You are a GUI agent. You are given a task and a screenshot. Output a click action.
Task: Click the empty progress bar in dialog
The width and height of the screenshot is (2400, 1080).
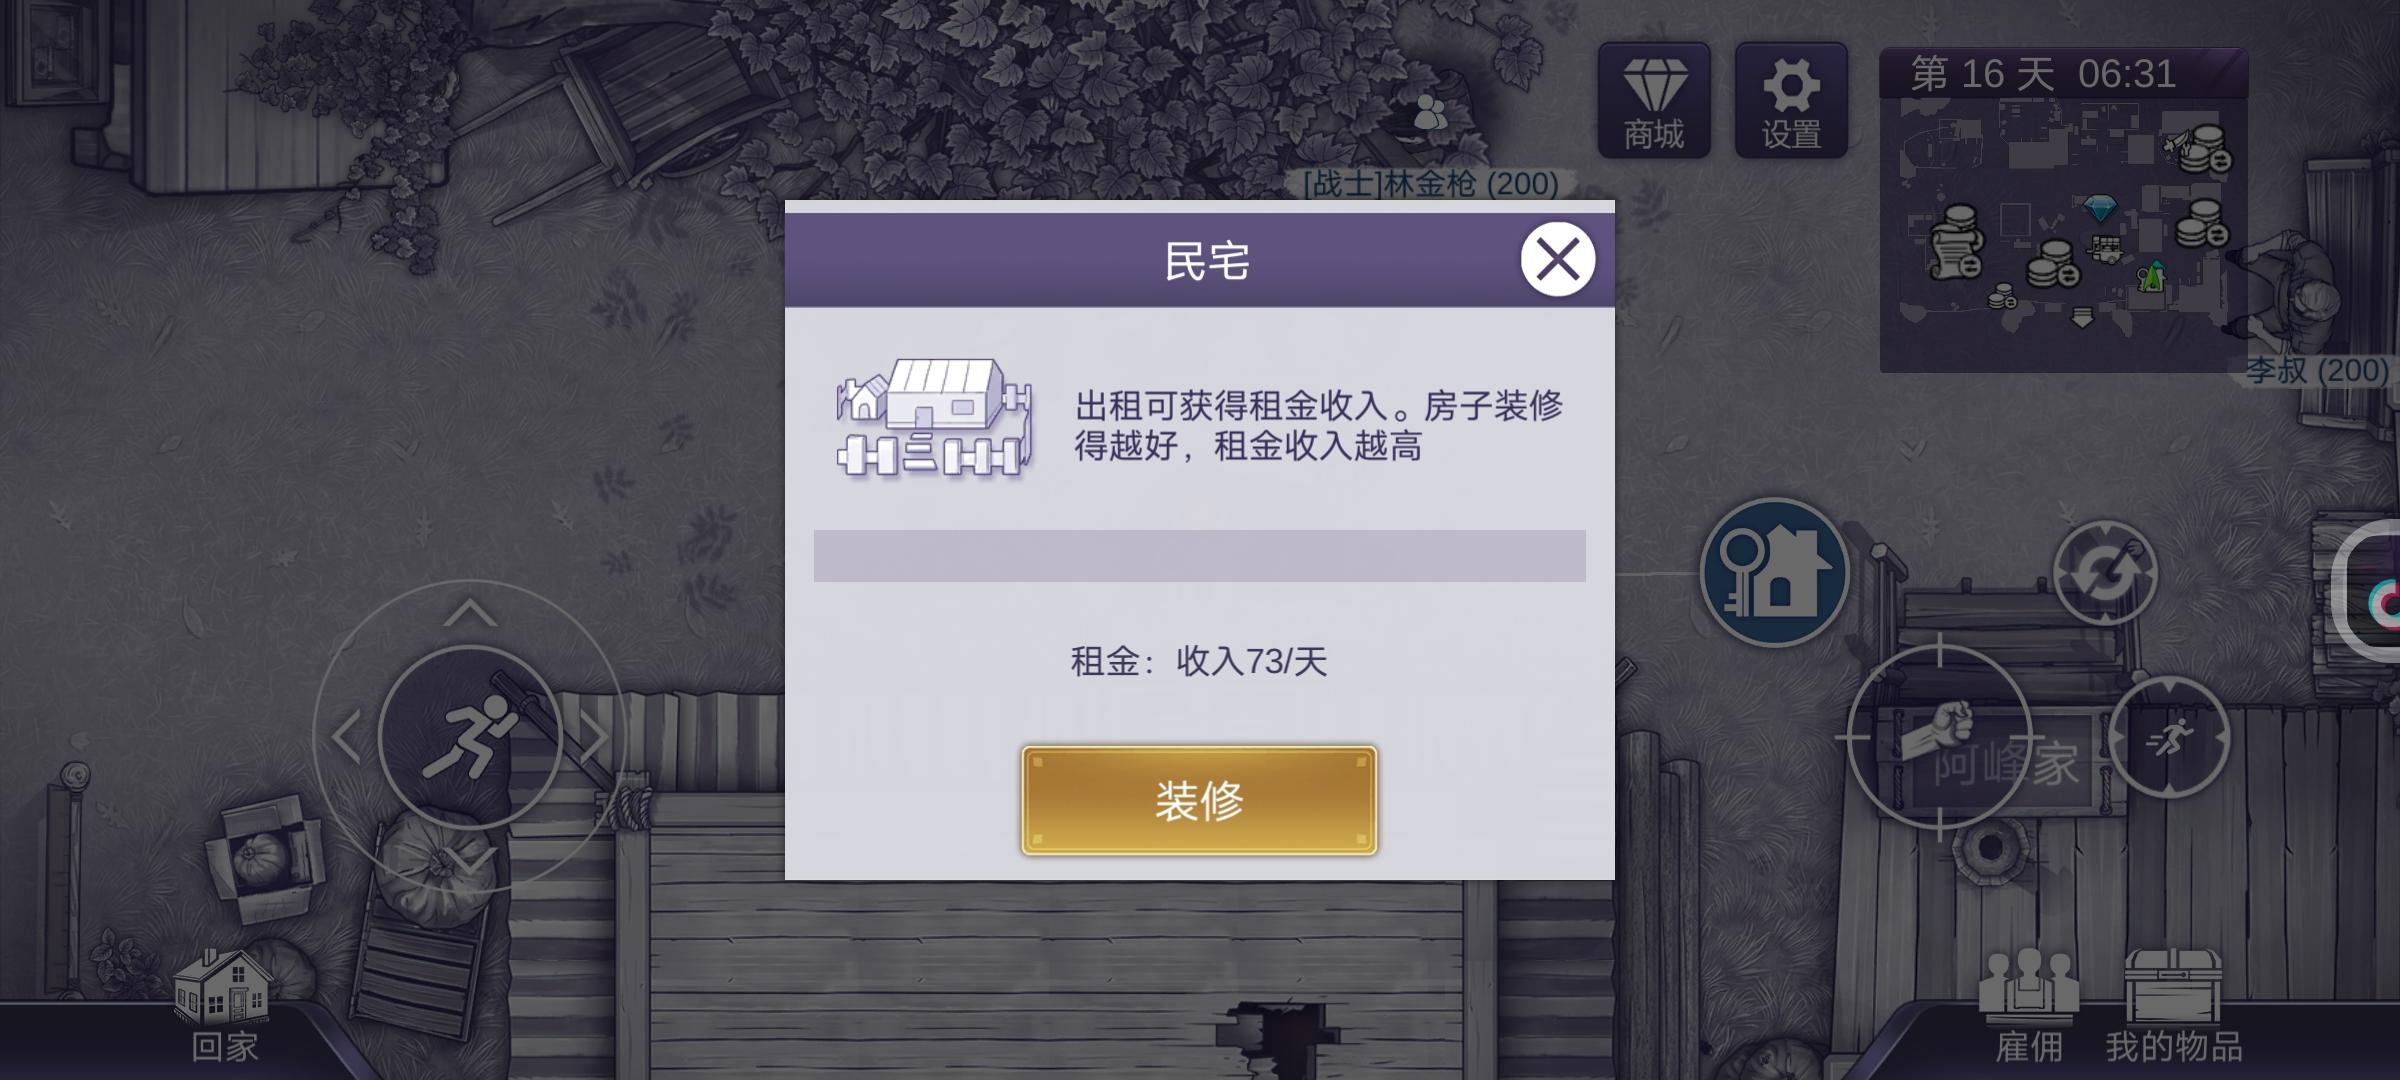(1199, 556)
